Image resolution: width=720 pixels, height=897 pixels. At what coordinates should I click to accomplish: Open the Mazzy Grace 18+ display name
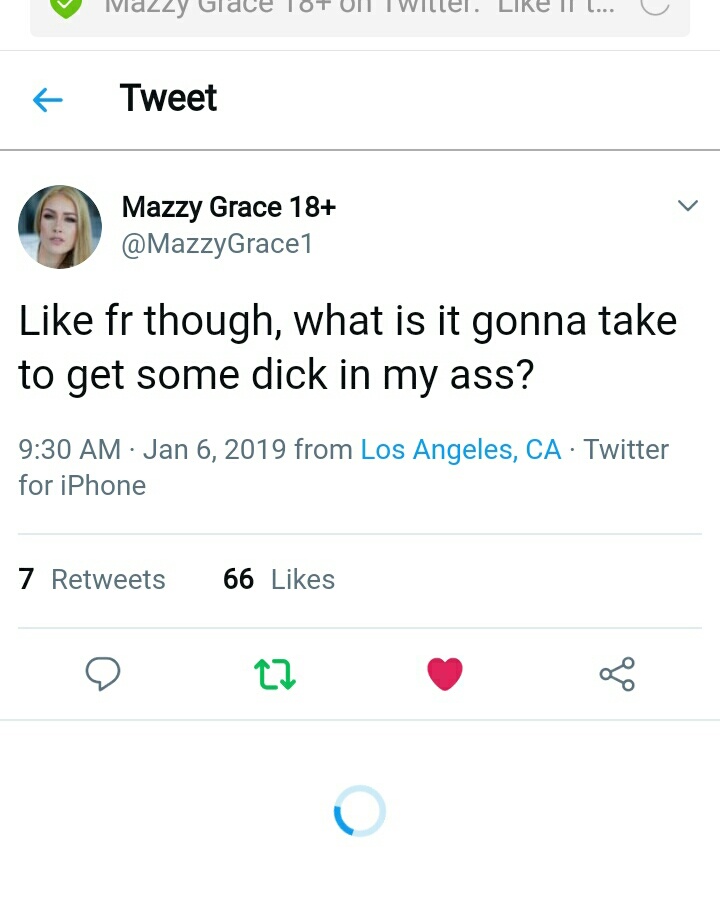pyautogui.click(x=228, y=207)
